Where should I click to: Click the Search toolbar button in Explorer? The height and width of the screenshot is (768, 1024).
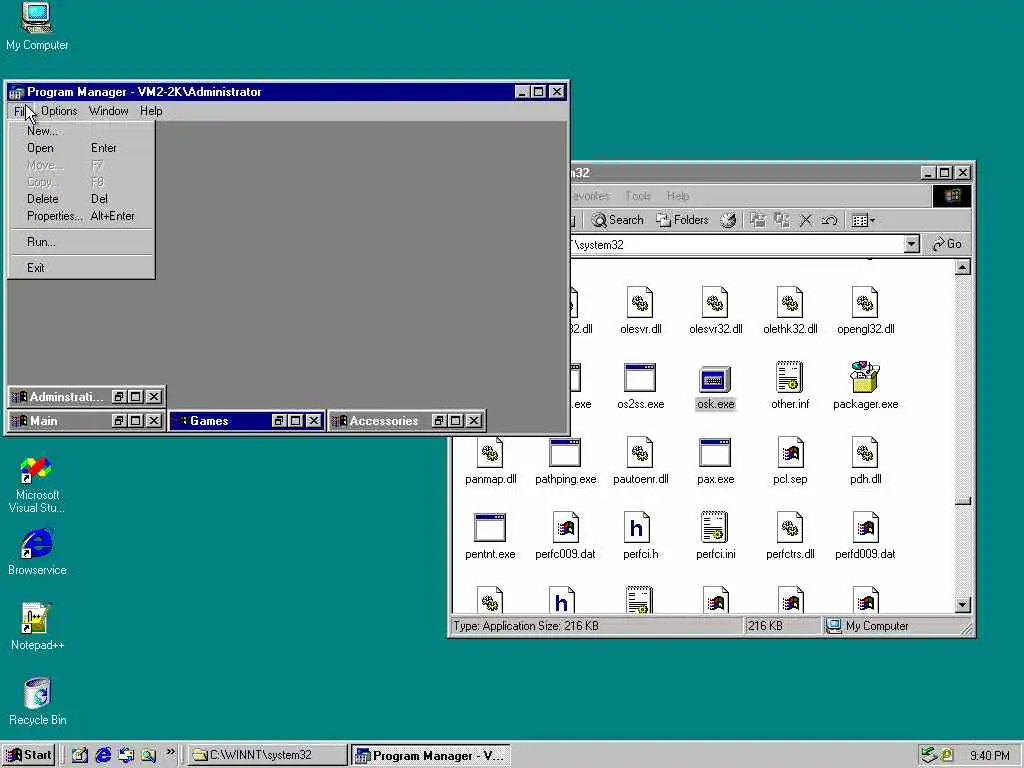(617, 220)
